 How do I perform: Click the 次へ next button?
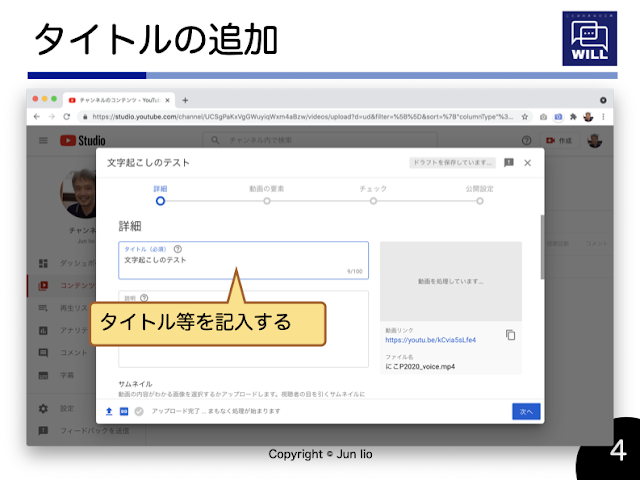pos(526,411)
